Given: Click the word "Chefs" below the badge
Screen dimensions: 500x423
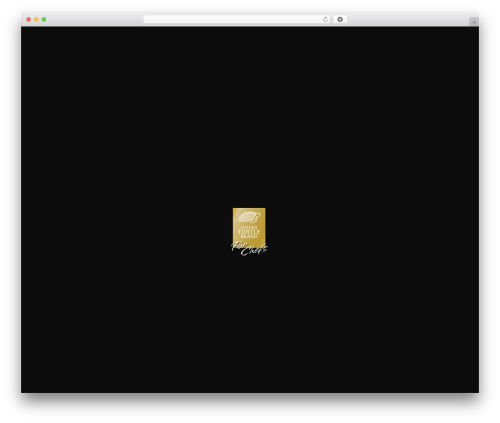Looking at the screenshot, I should pyautogui.click(x=254, y=250).
